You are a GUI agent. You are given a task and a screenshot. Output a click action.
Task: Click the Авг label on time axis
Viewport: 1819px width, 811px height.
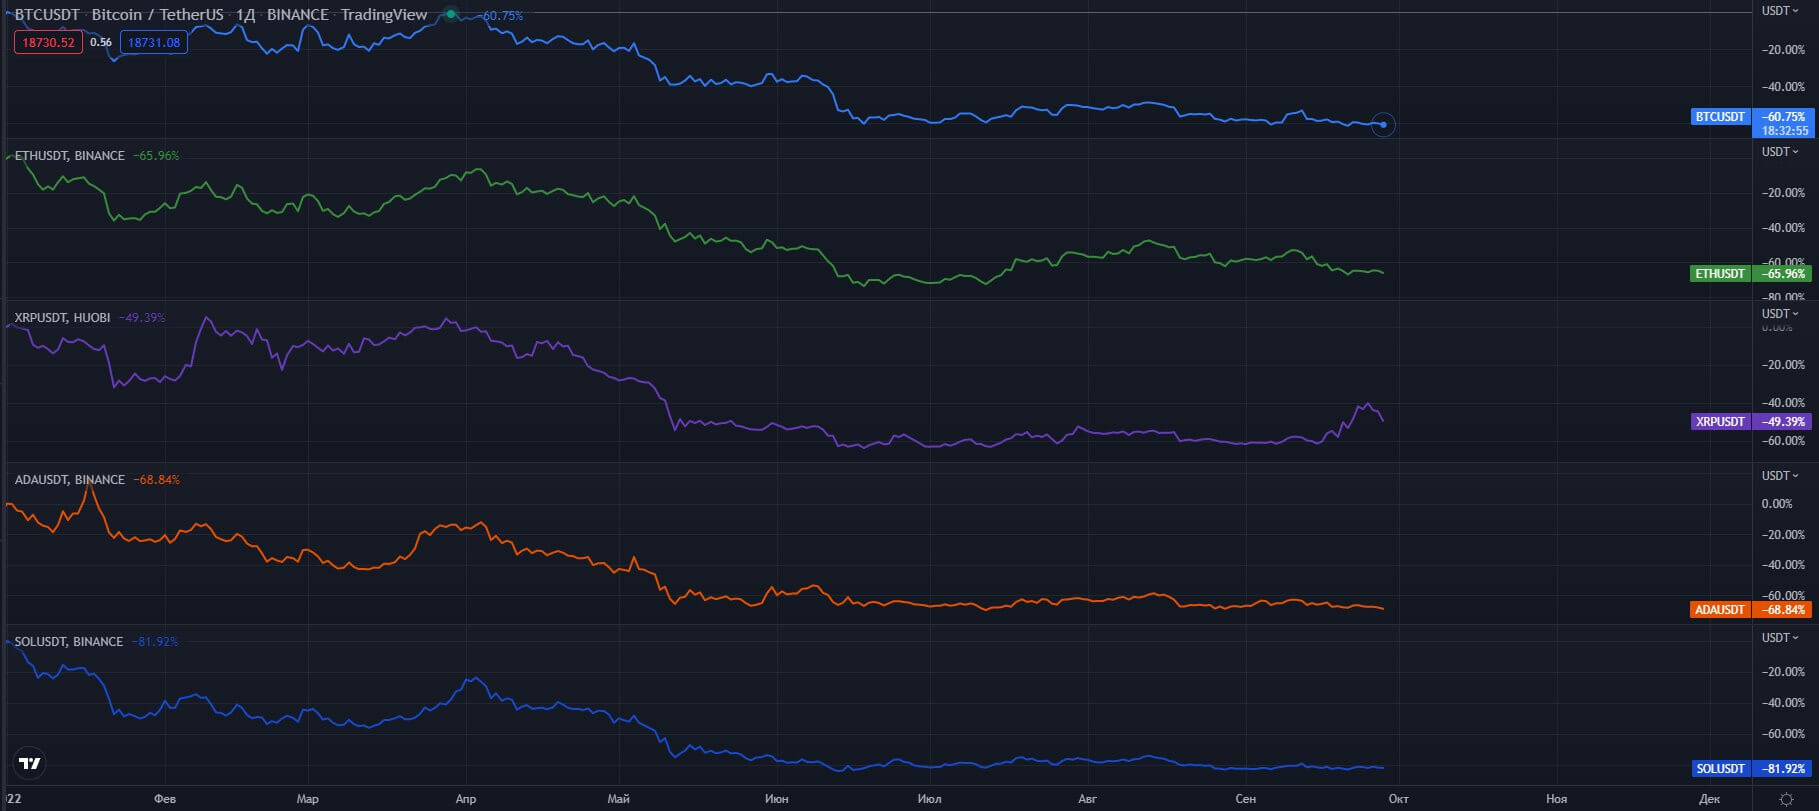point(1087,799)
